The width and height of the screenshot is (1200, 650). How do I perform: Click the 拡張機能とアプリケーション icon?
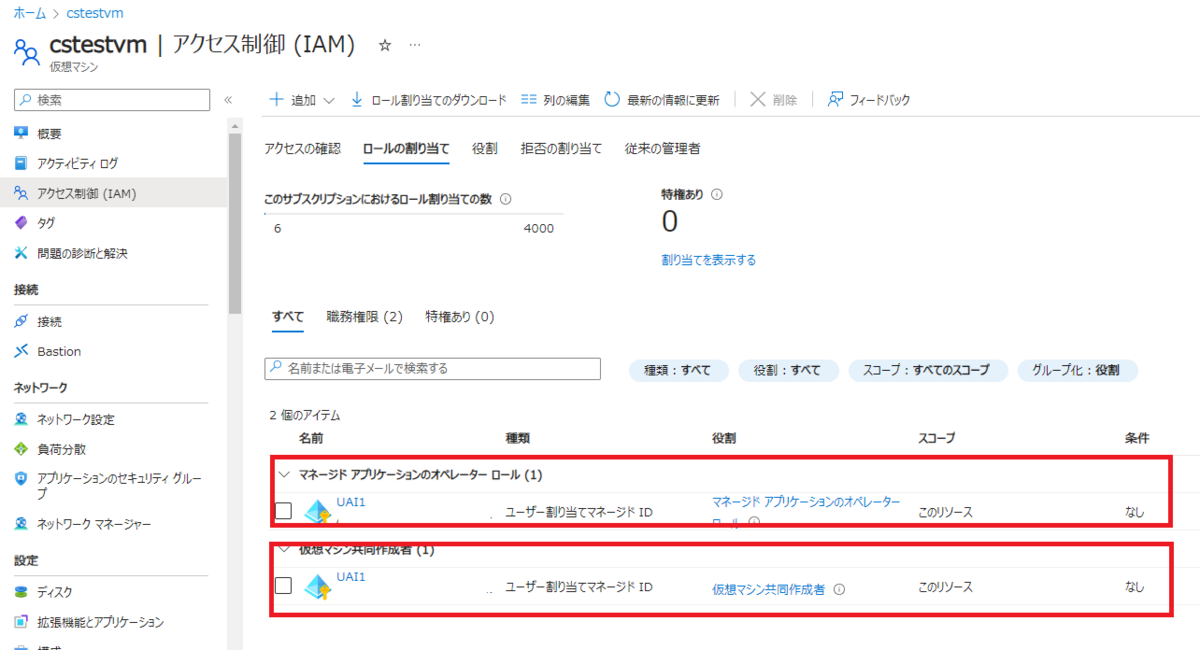click(x=21, y=622)
